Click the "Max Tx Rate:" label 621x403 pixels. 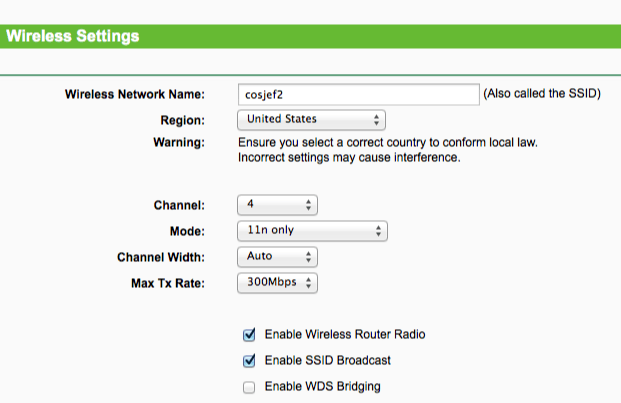coord(167,283)
